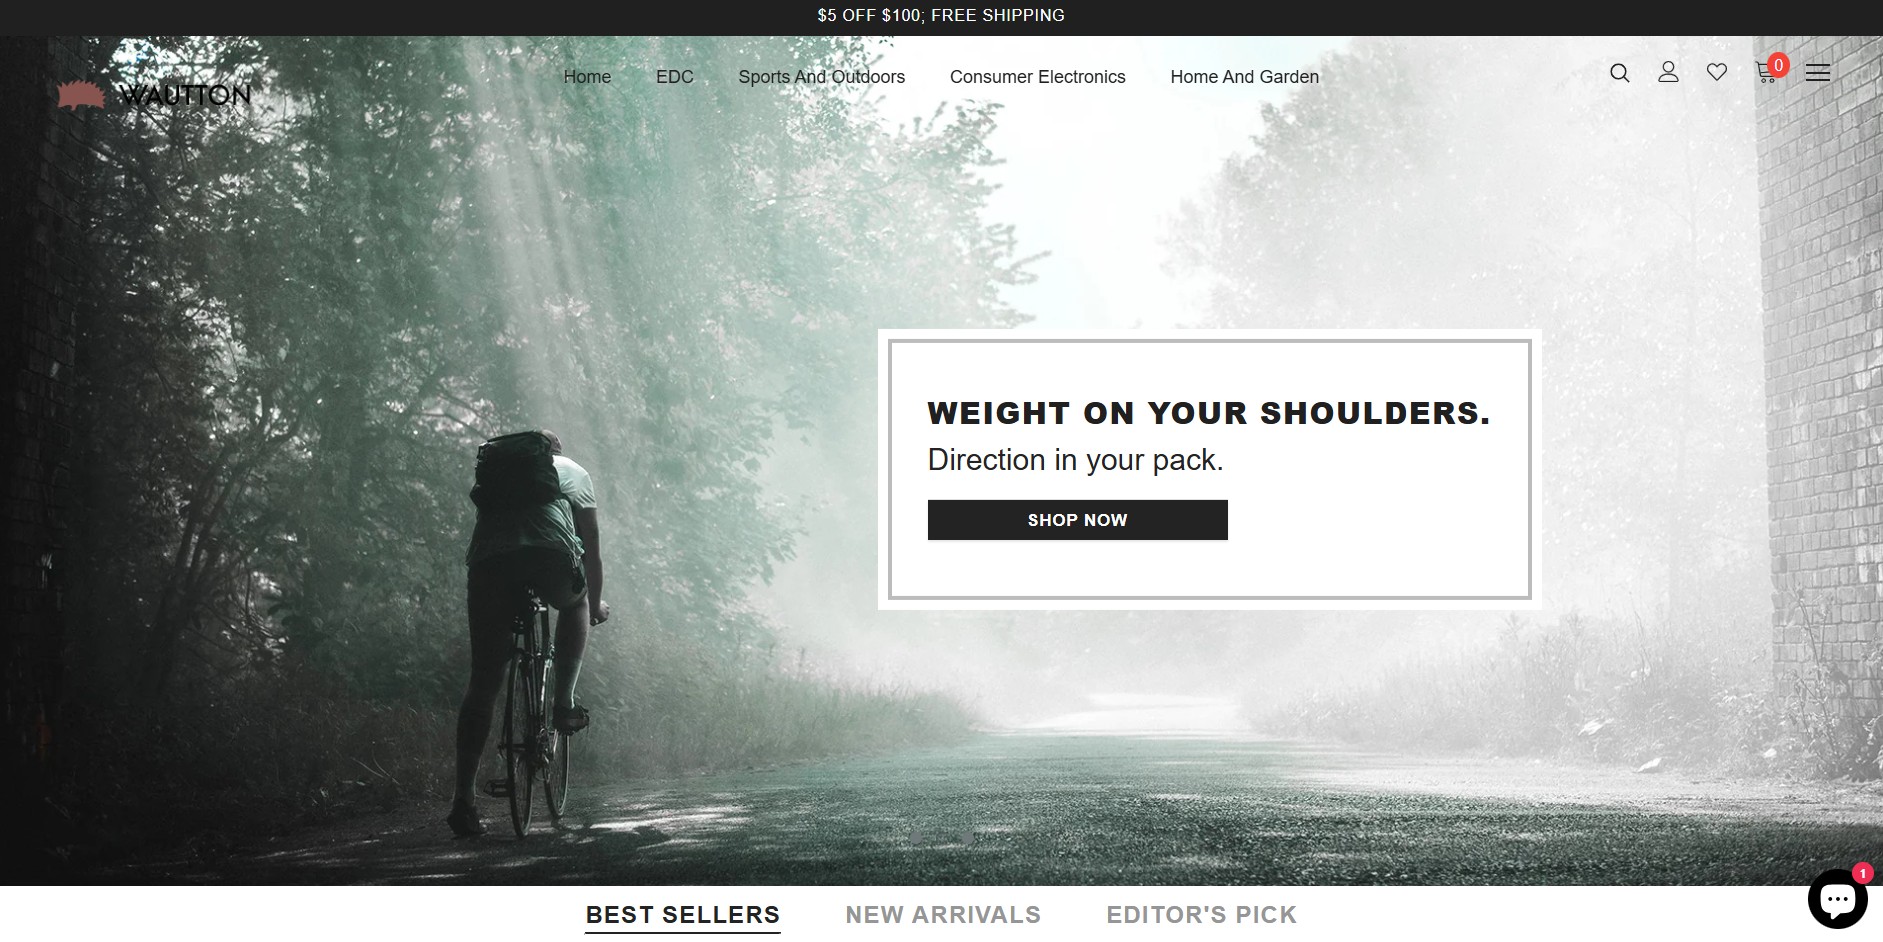Click the SHOP NOW button
This screenshot has width=1883, height=942.
point(1078,520)
